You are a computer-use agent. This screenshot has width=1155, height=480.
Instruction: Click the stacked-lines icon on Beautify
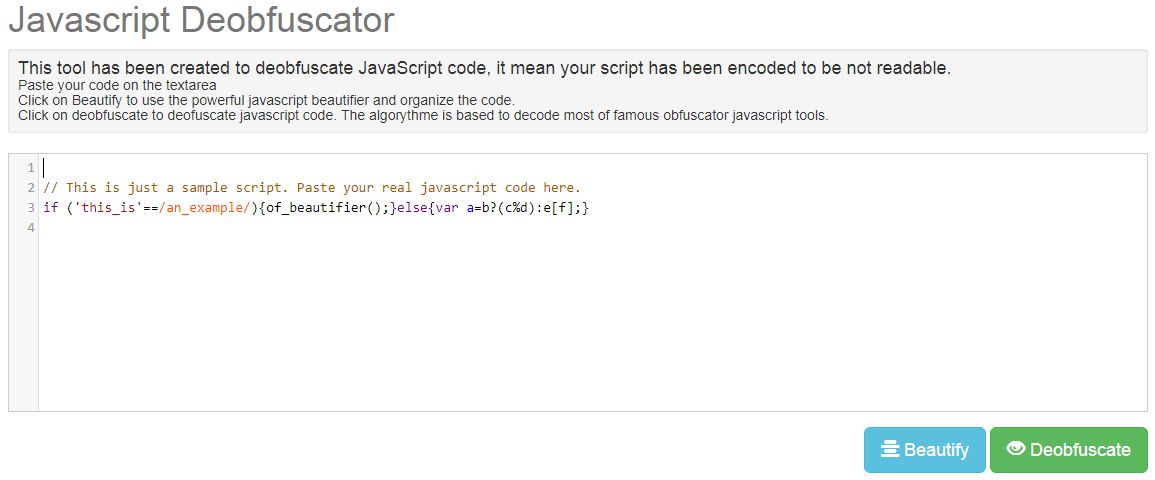(890, 450)
